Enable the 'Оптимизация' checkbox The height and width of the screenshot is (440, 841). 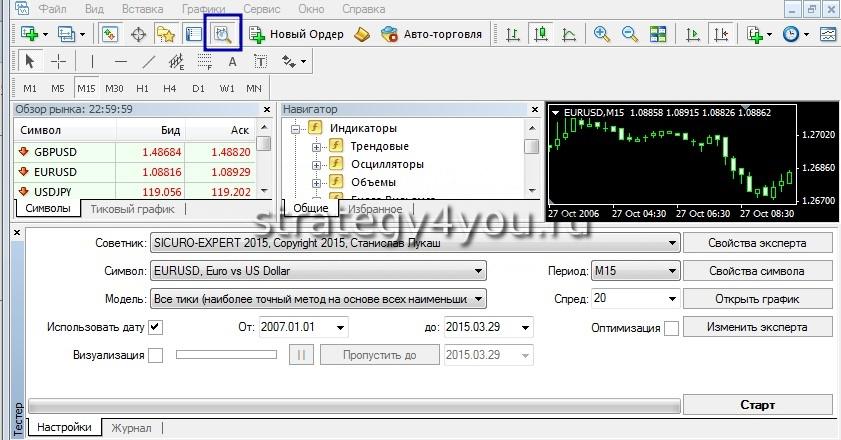pos(672,327)
